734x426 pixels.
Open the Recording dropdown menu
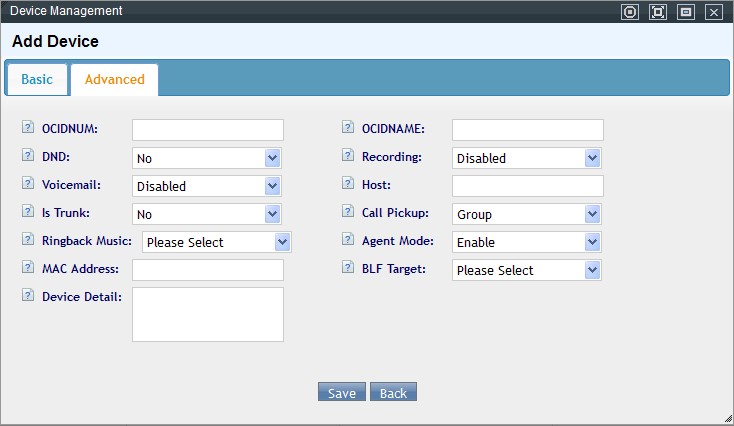click(527, 158)
